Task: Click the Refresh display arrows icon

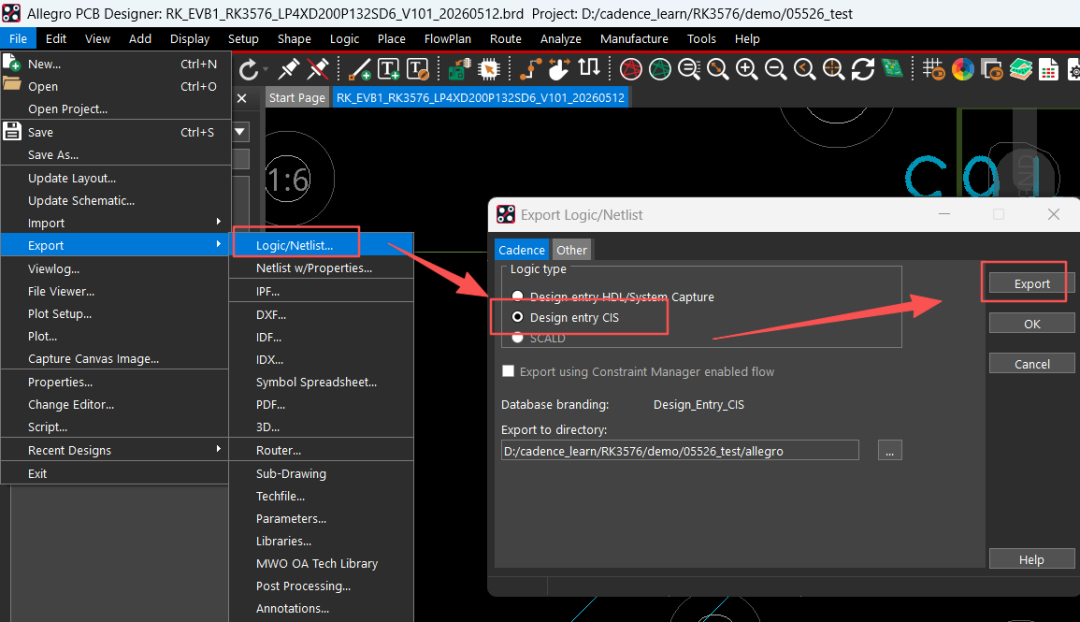Action: pos(862,69)
